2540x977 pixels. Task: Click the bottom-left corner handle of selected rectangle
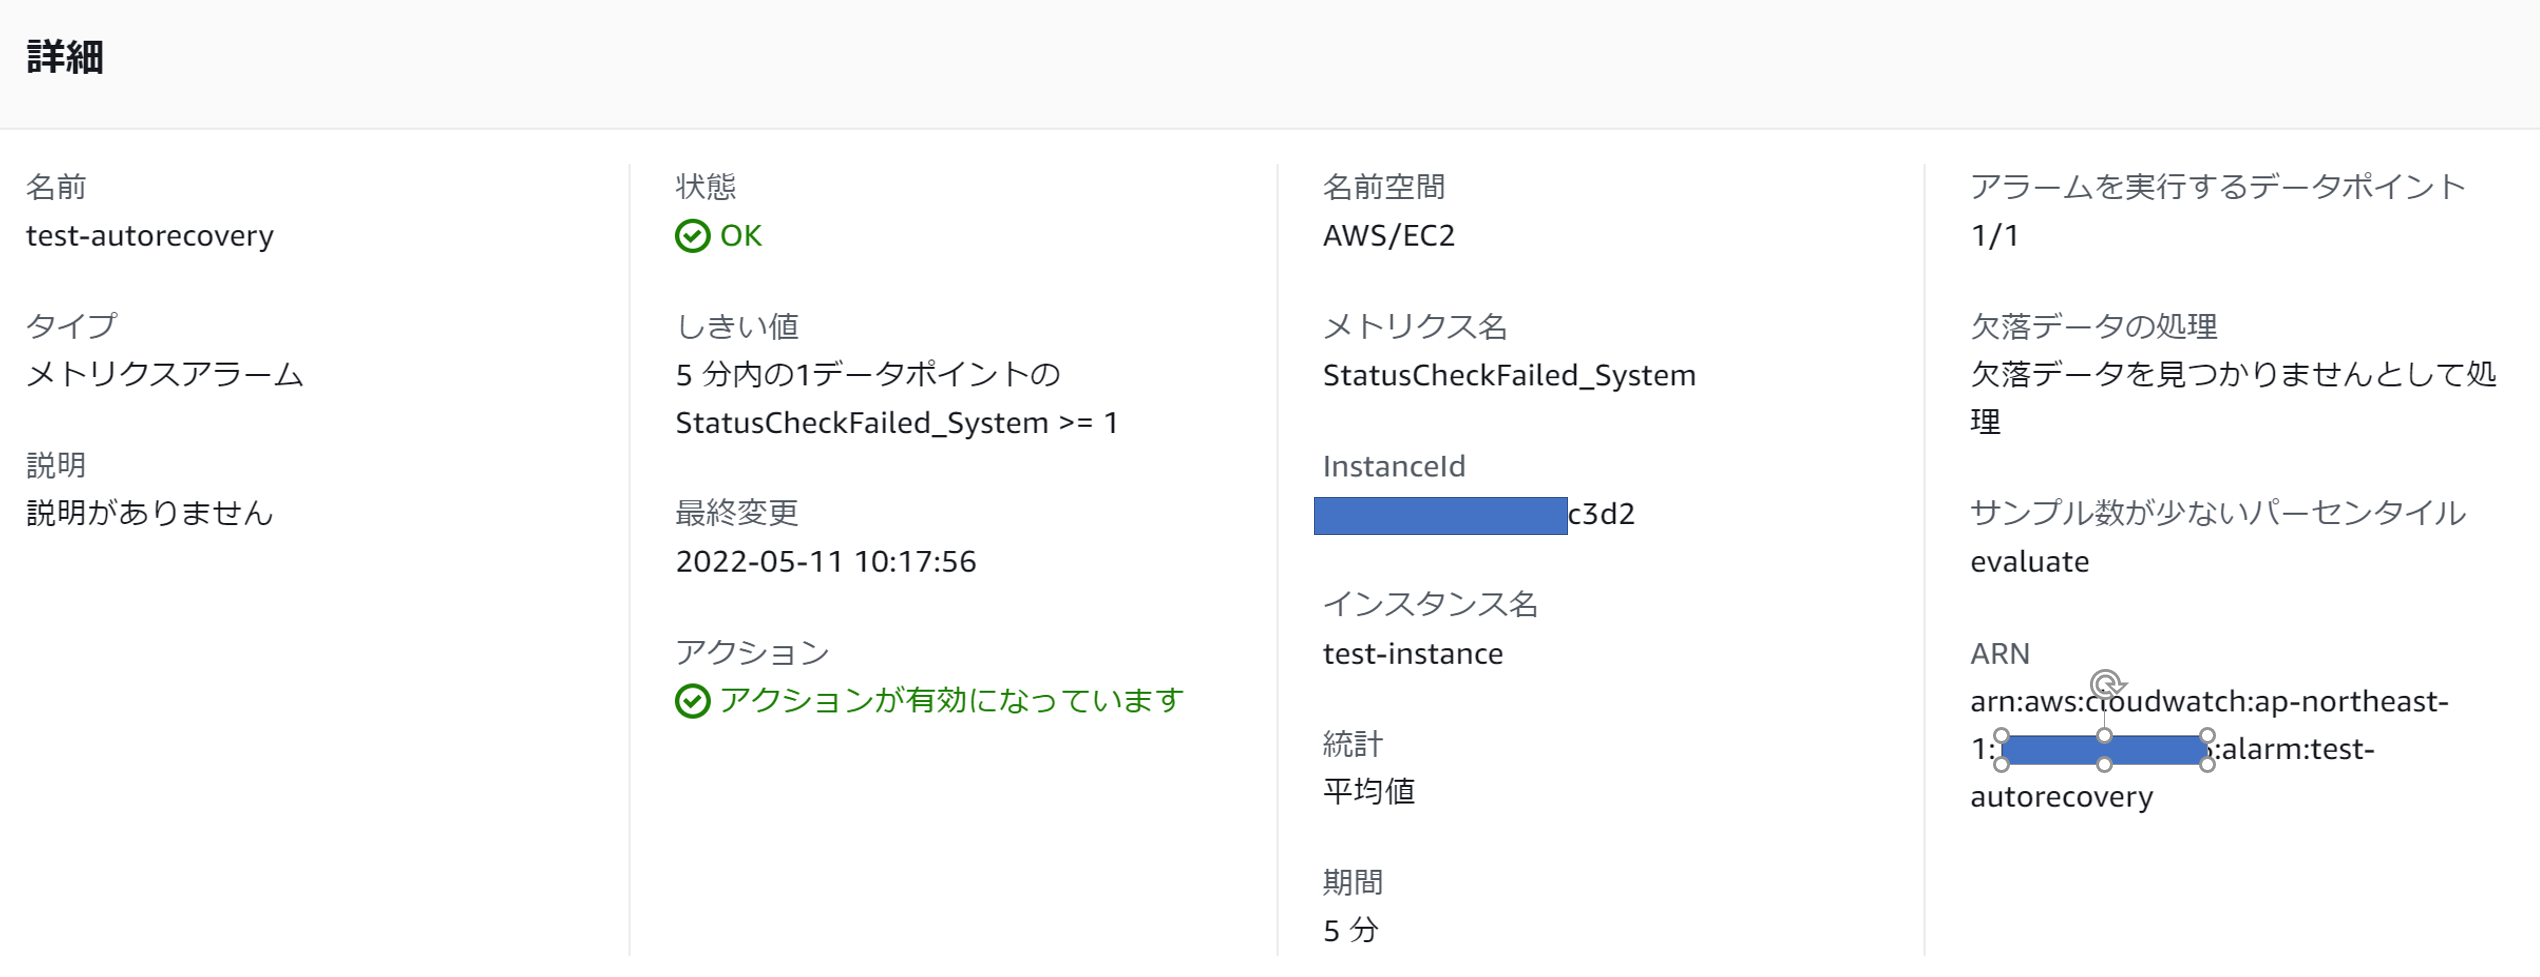pos(2001,765)
